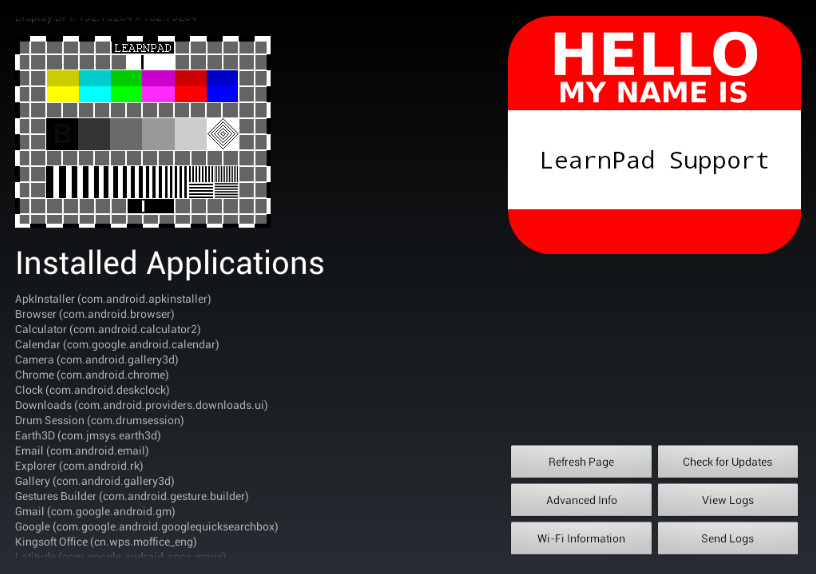Open Advanced Info
The height and width of the screenshot is (574, 816).
(581, 500)
